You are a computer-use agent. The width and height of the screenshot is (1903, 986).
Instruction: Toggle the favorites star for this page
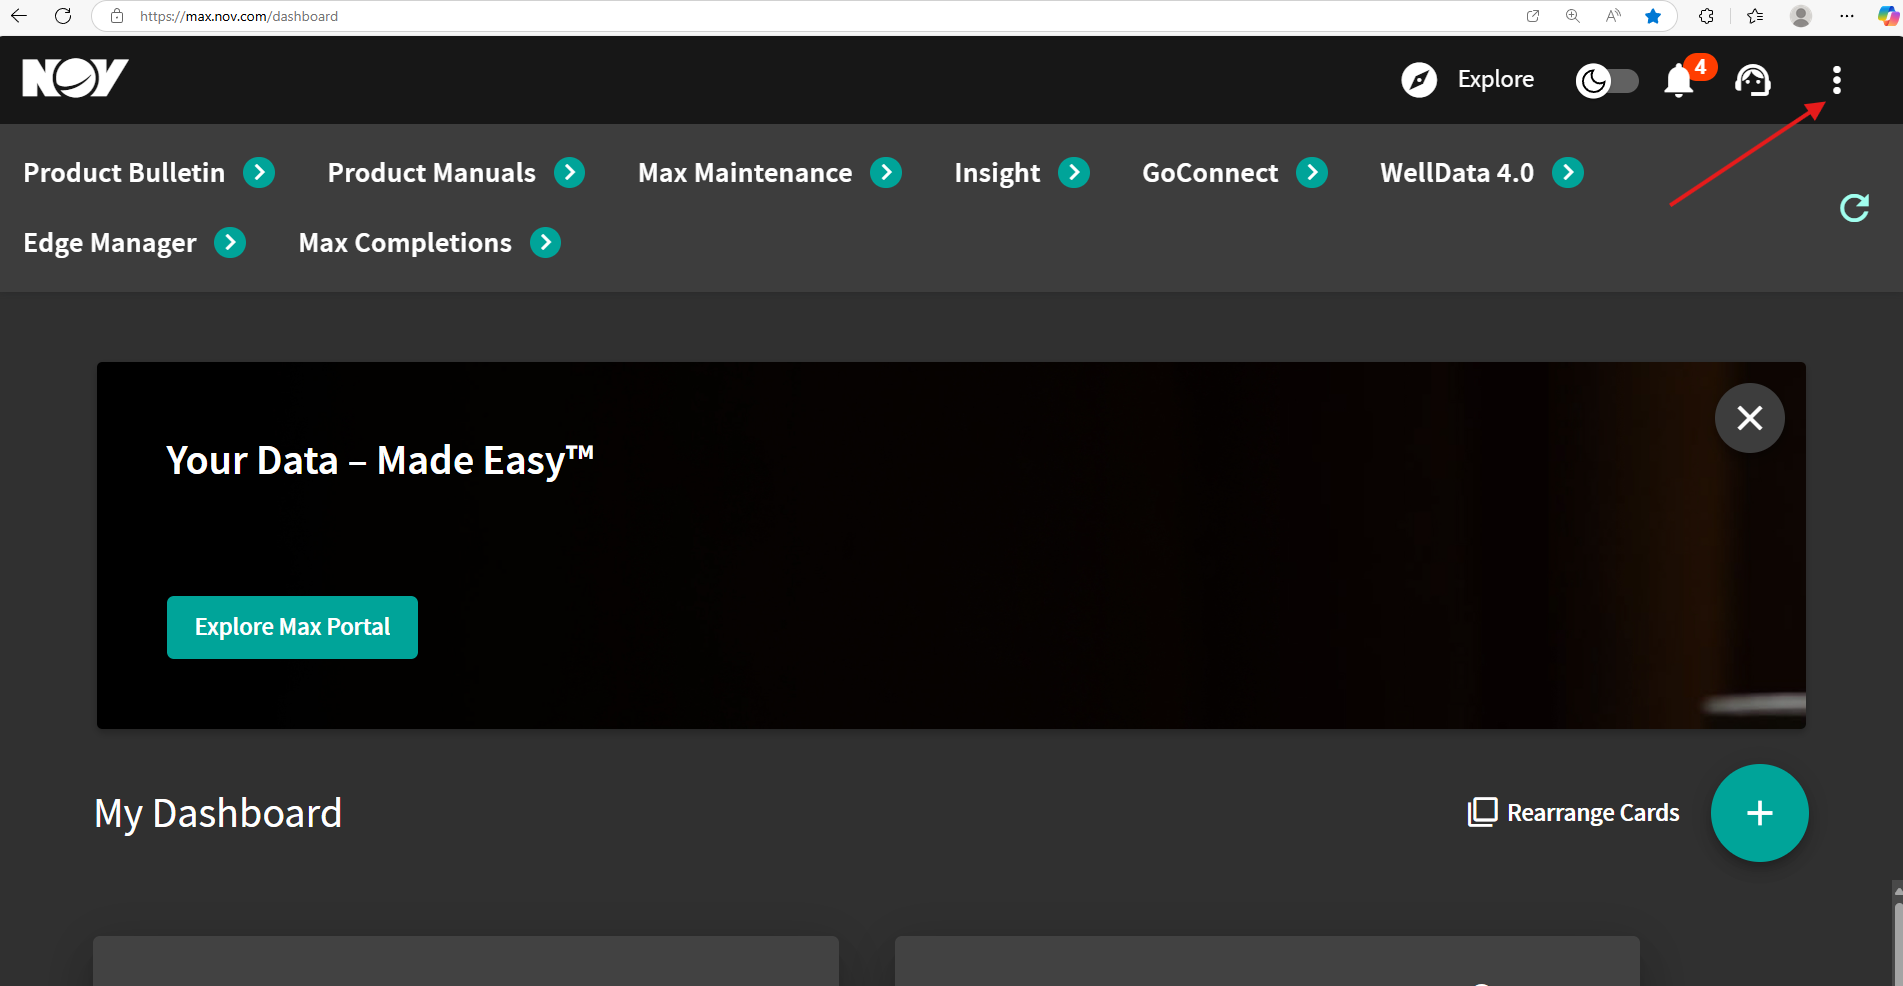[x=1653, y=16]
